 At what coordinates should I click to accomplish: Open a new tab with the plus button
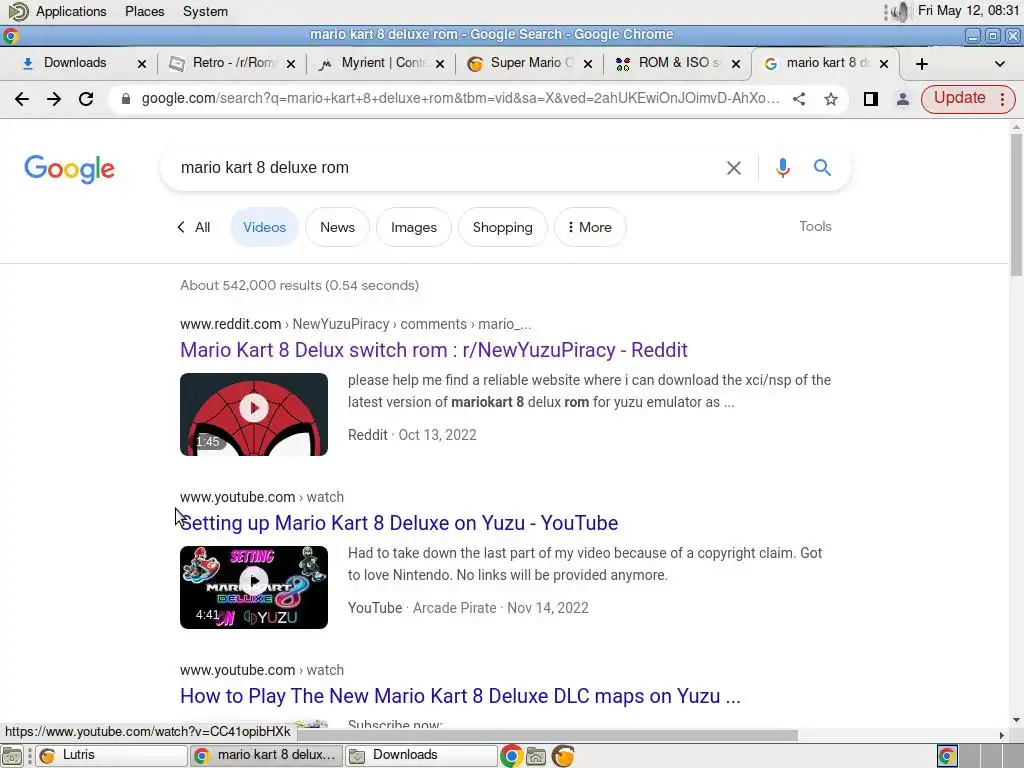point(921,63)
